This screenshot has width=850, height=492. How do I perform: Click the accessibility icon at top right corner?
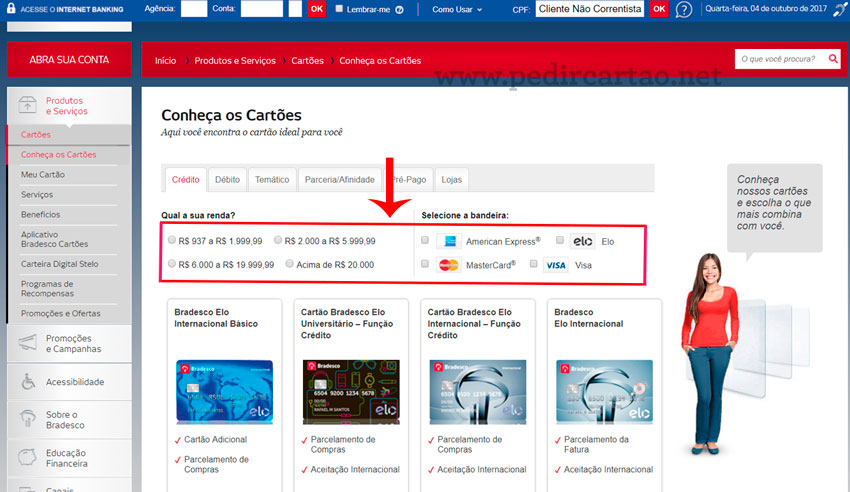point(840,9)
